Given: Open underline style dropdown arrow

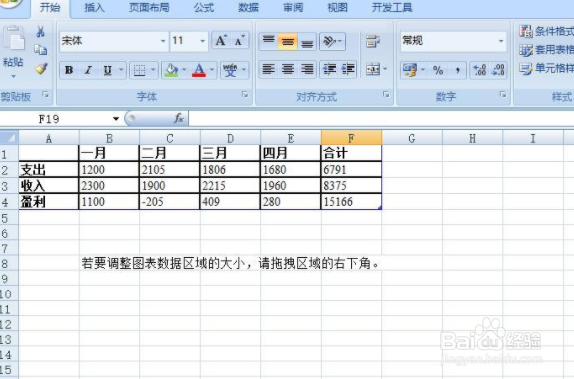Looking at the screenshot, I should click(x=121, y=70).
